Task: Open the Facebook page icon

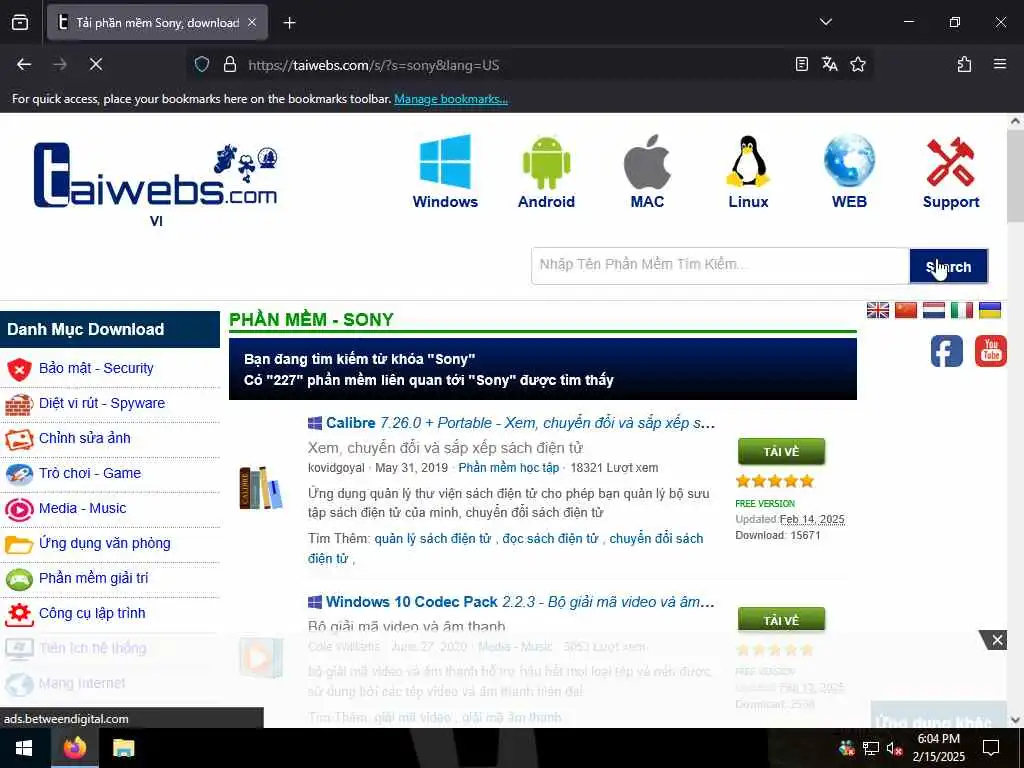Action: tap(946, 351)
